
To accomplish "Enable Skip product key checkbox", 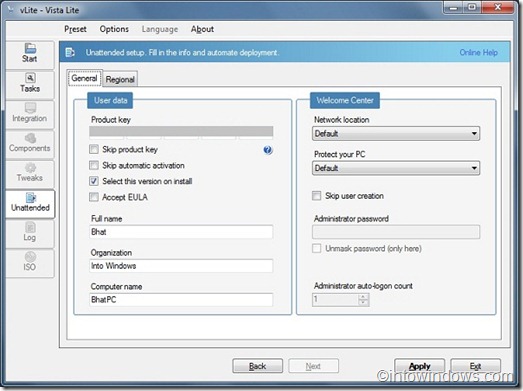I will point(94,149).
